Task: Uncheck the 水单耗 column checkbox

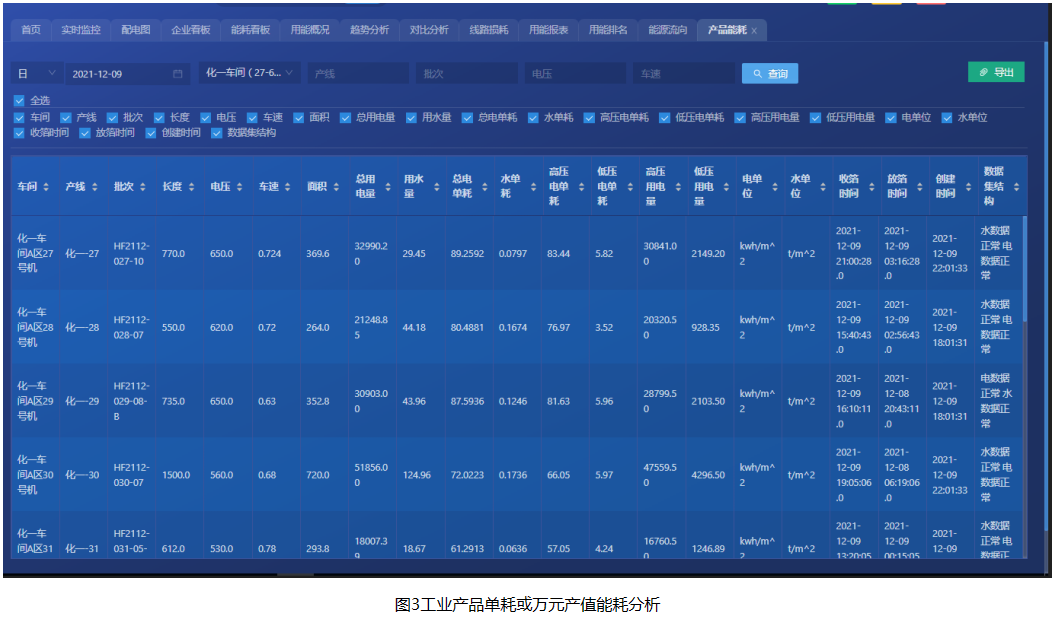Action: point(533,117)
